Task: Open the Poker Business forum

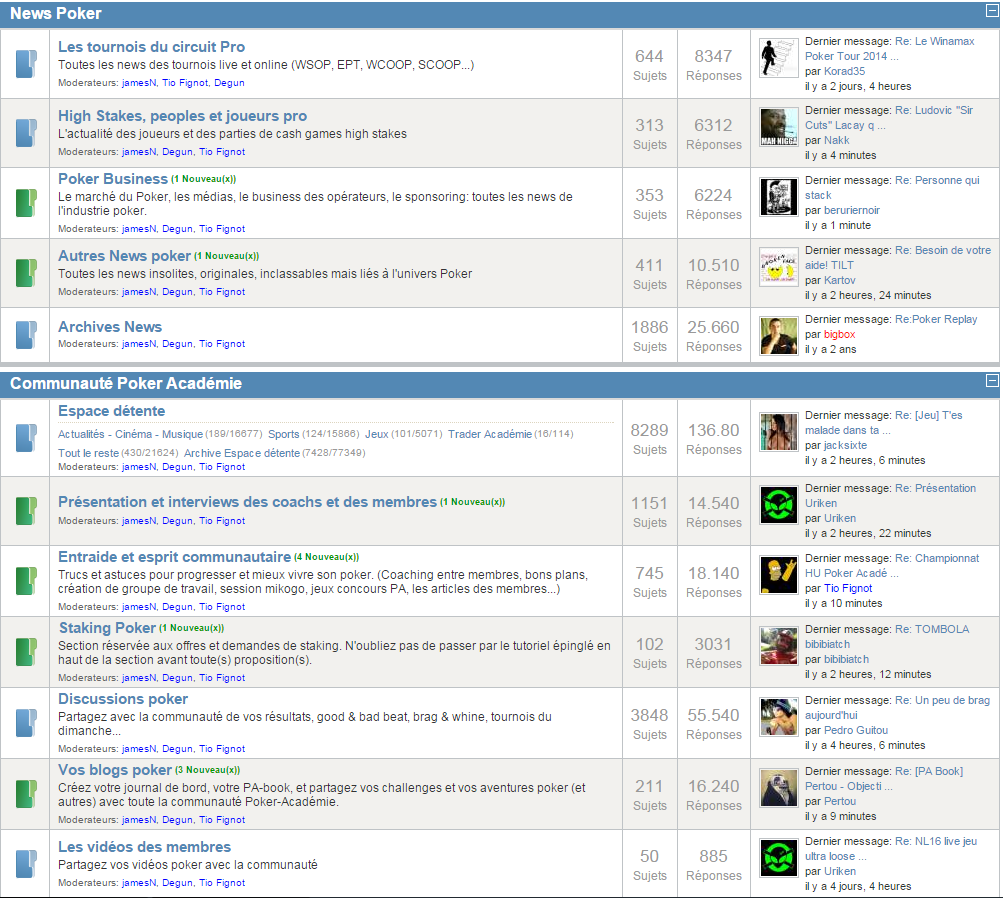Action: point(113,179)
